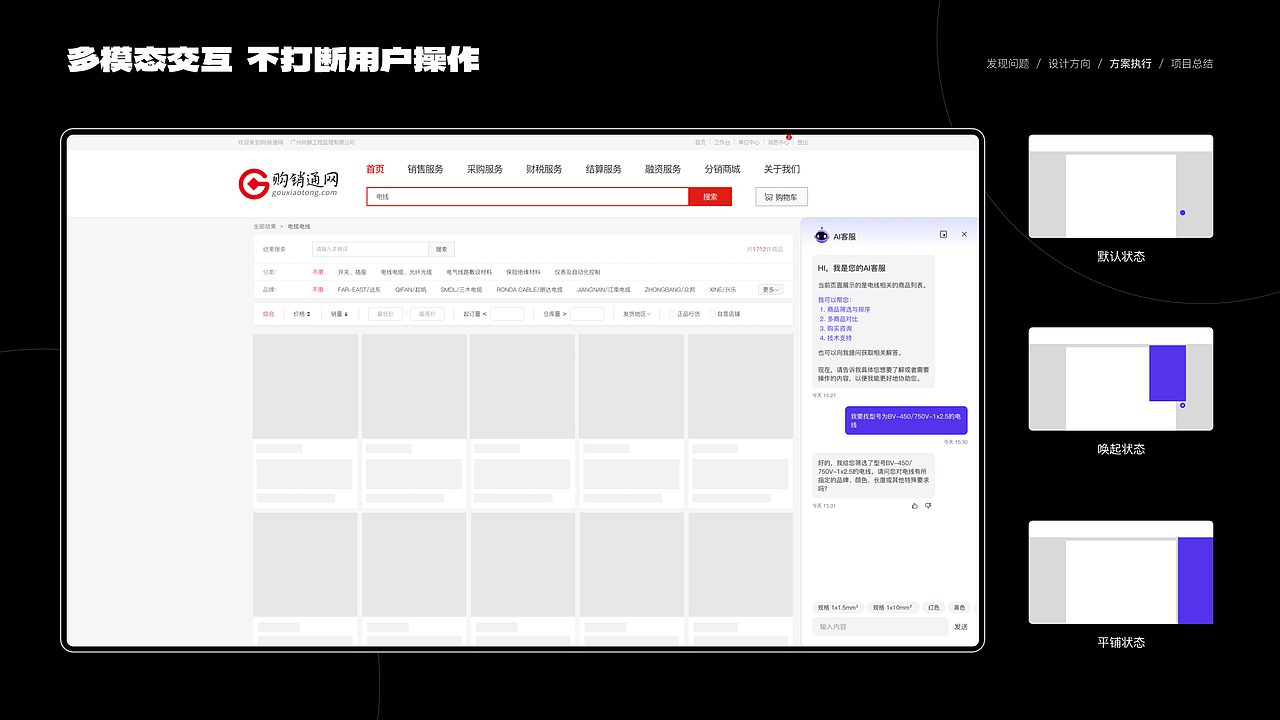Filter by brand JIANGNAN/江南电缆
This screenshot has width=1280, height=720.
click(x=603, y=289)
